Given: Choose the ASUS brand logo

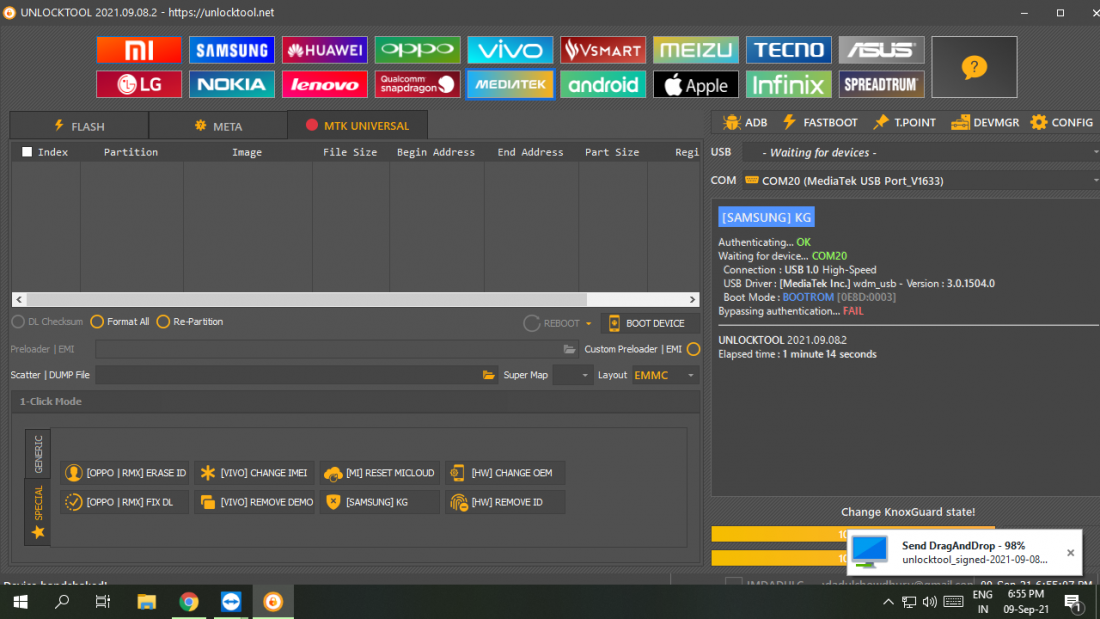Looking at the screenshot, I should pyautogui.click(x=881, y=50).
